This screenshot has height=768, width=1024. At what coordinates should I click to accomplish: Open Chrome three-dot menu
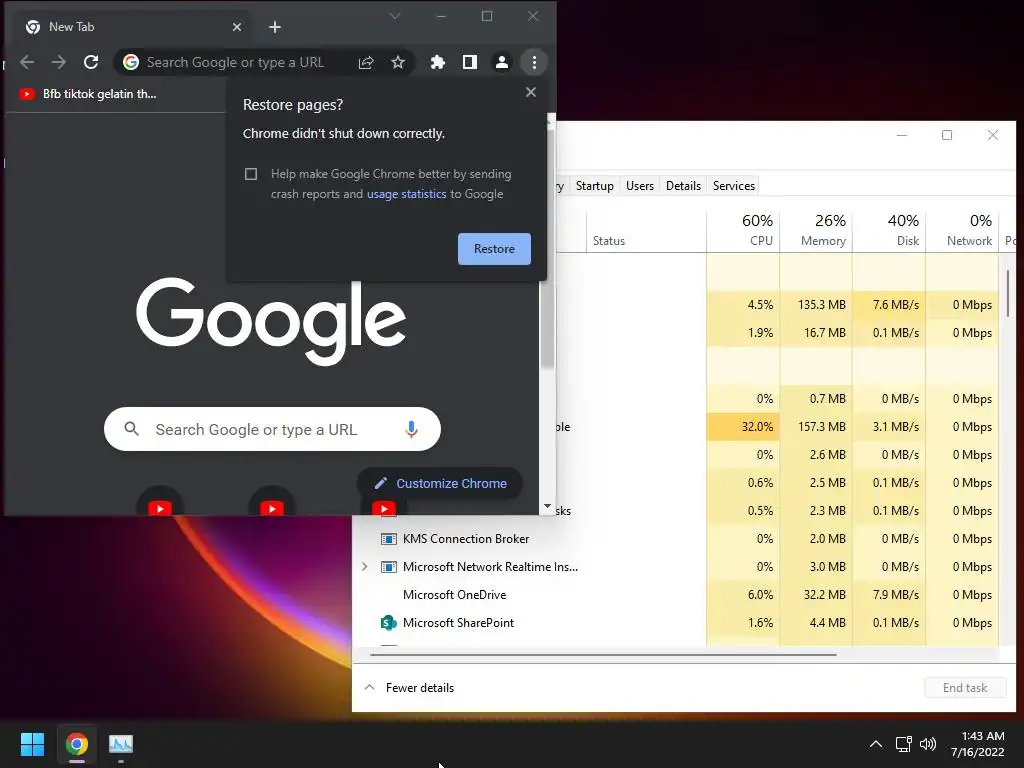(534, 62)
